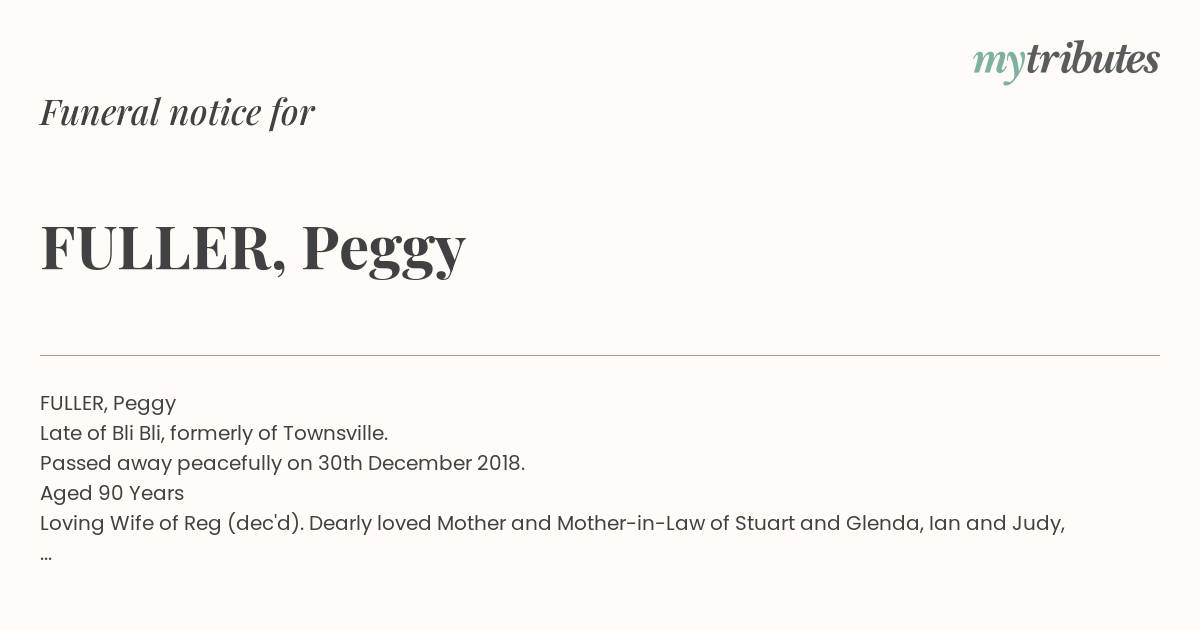Click the mytributes logo
This screenshot has width=1200, height=630.
1066,61
